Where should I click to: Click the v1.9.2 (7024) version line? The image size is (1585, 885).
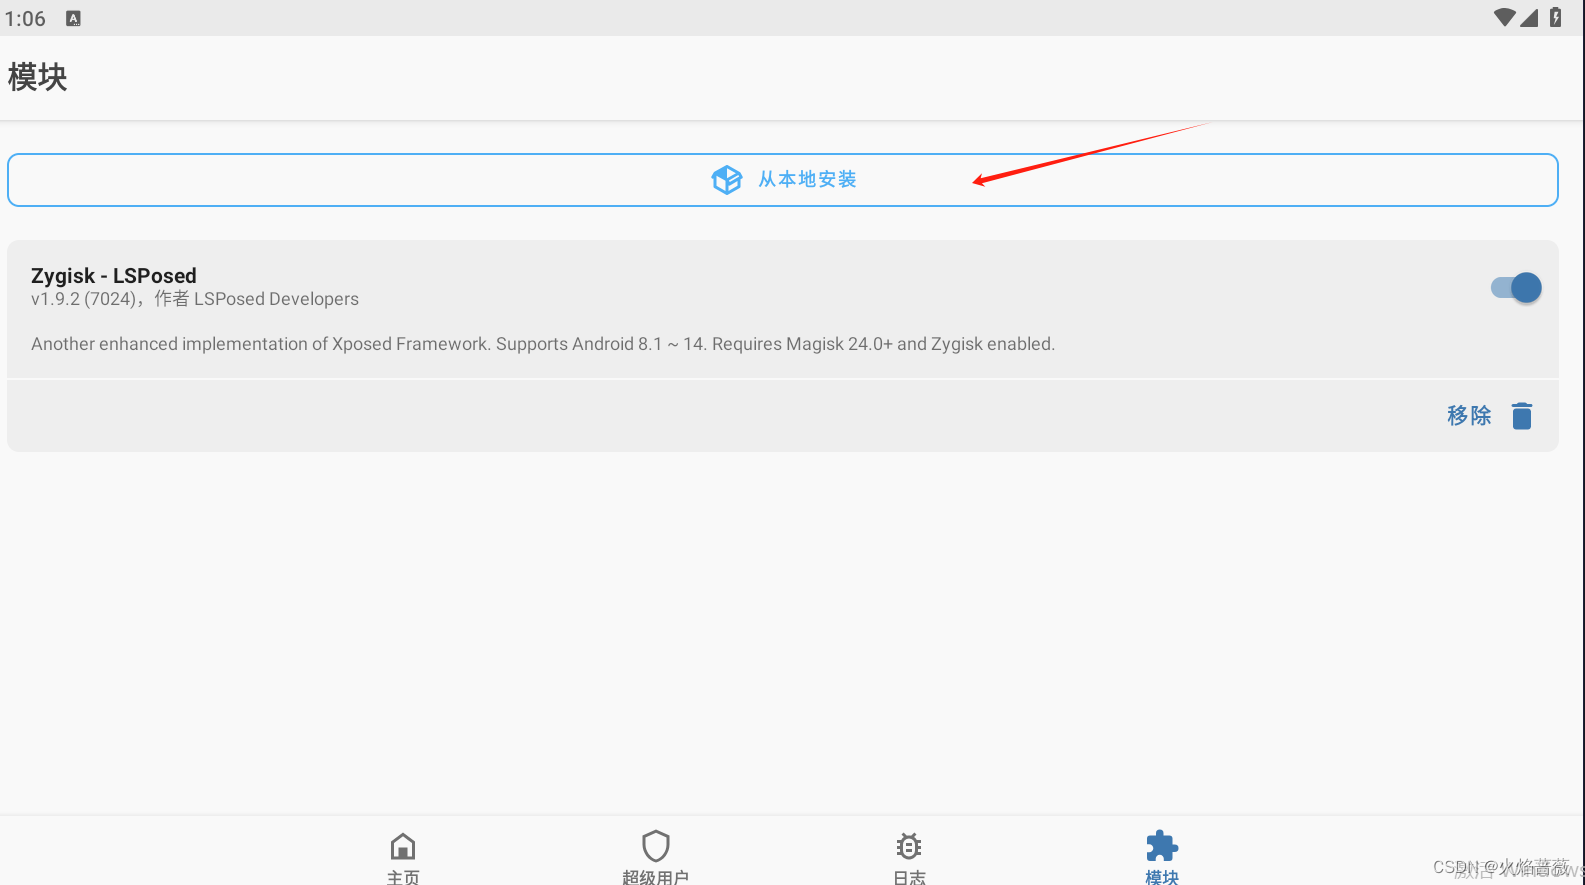click(x=195, y=299)
